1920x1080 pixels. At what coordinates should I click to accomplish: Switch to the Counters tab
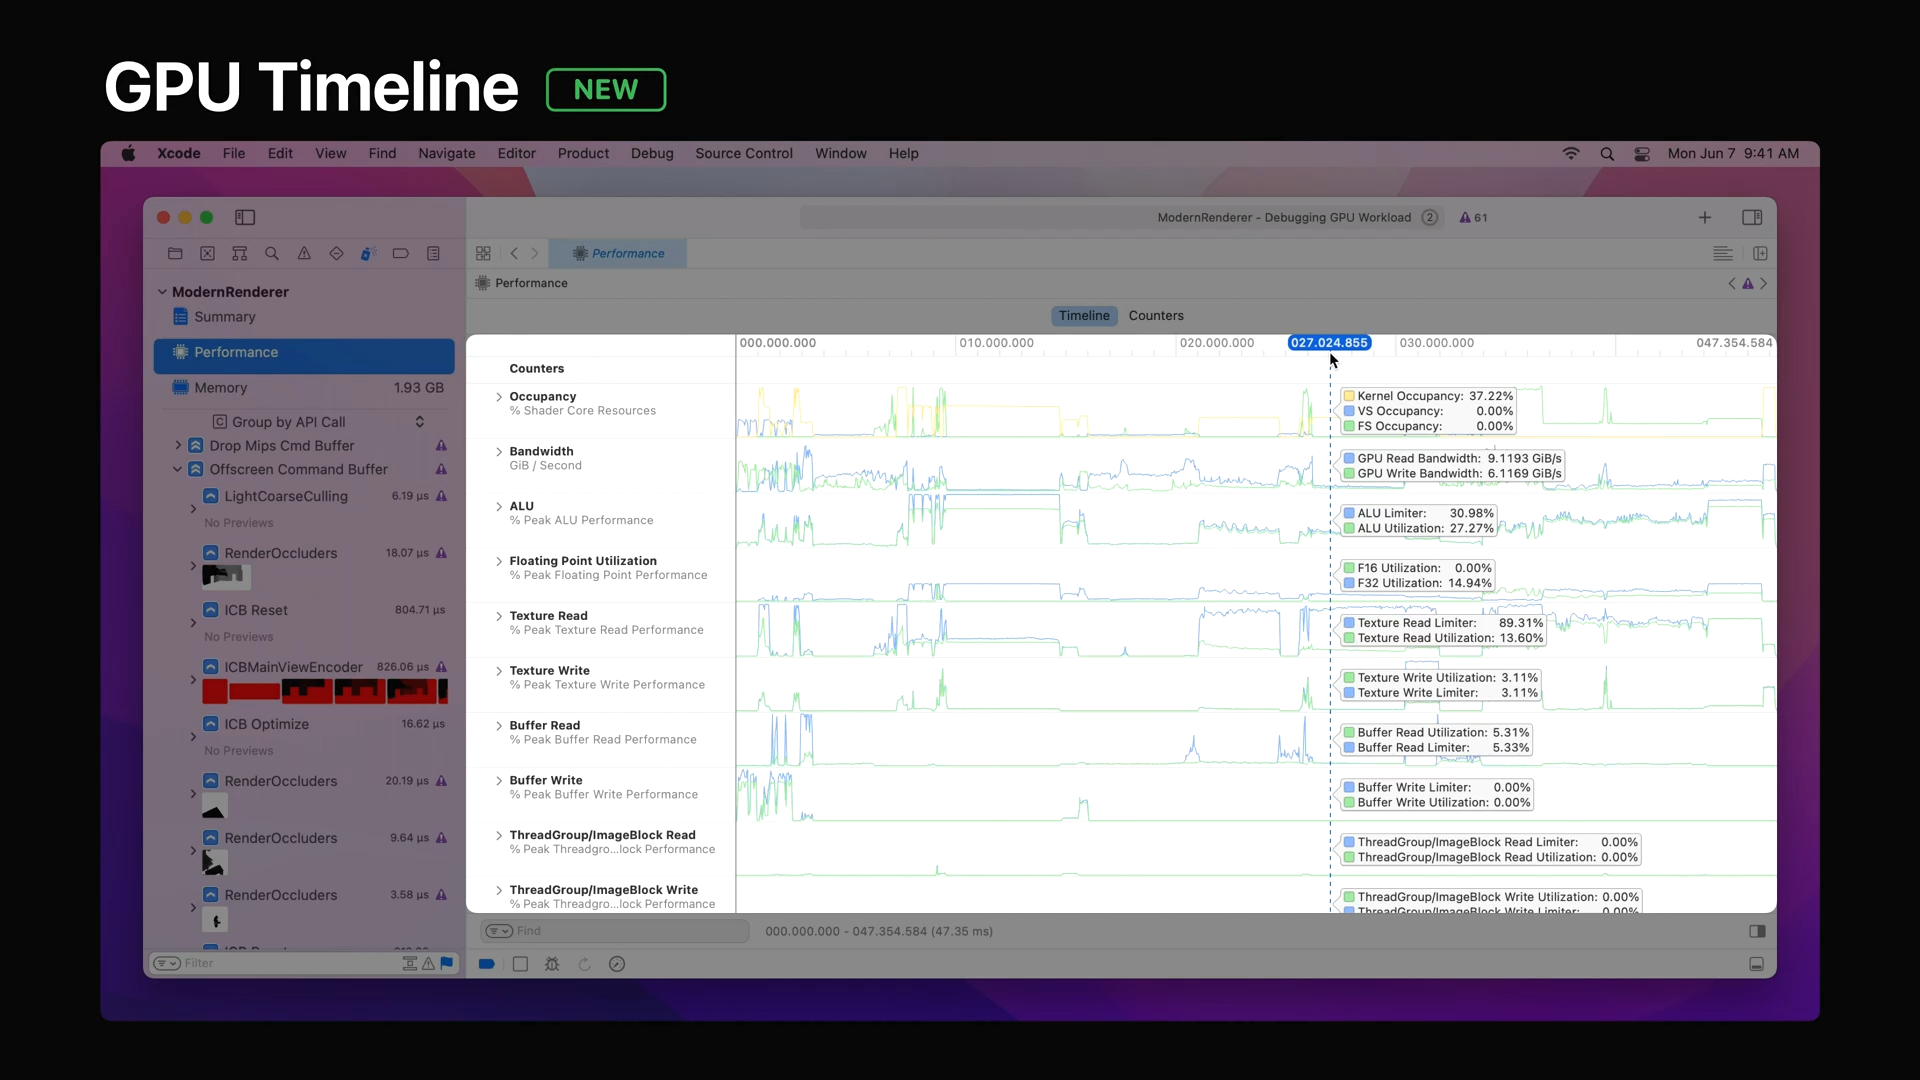point(1156,316)
